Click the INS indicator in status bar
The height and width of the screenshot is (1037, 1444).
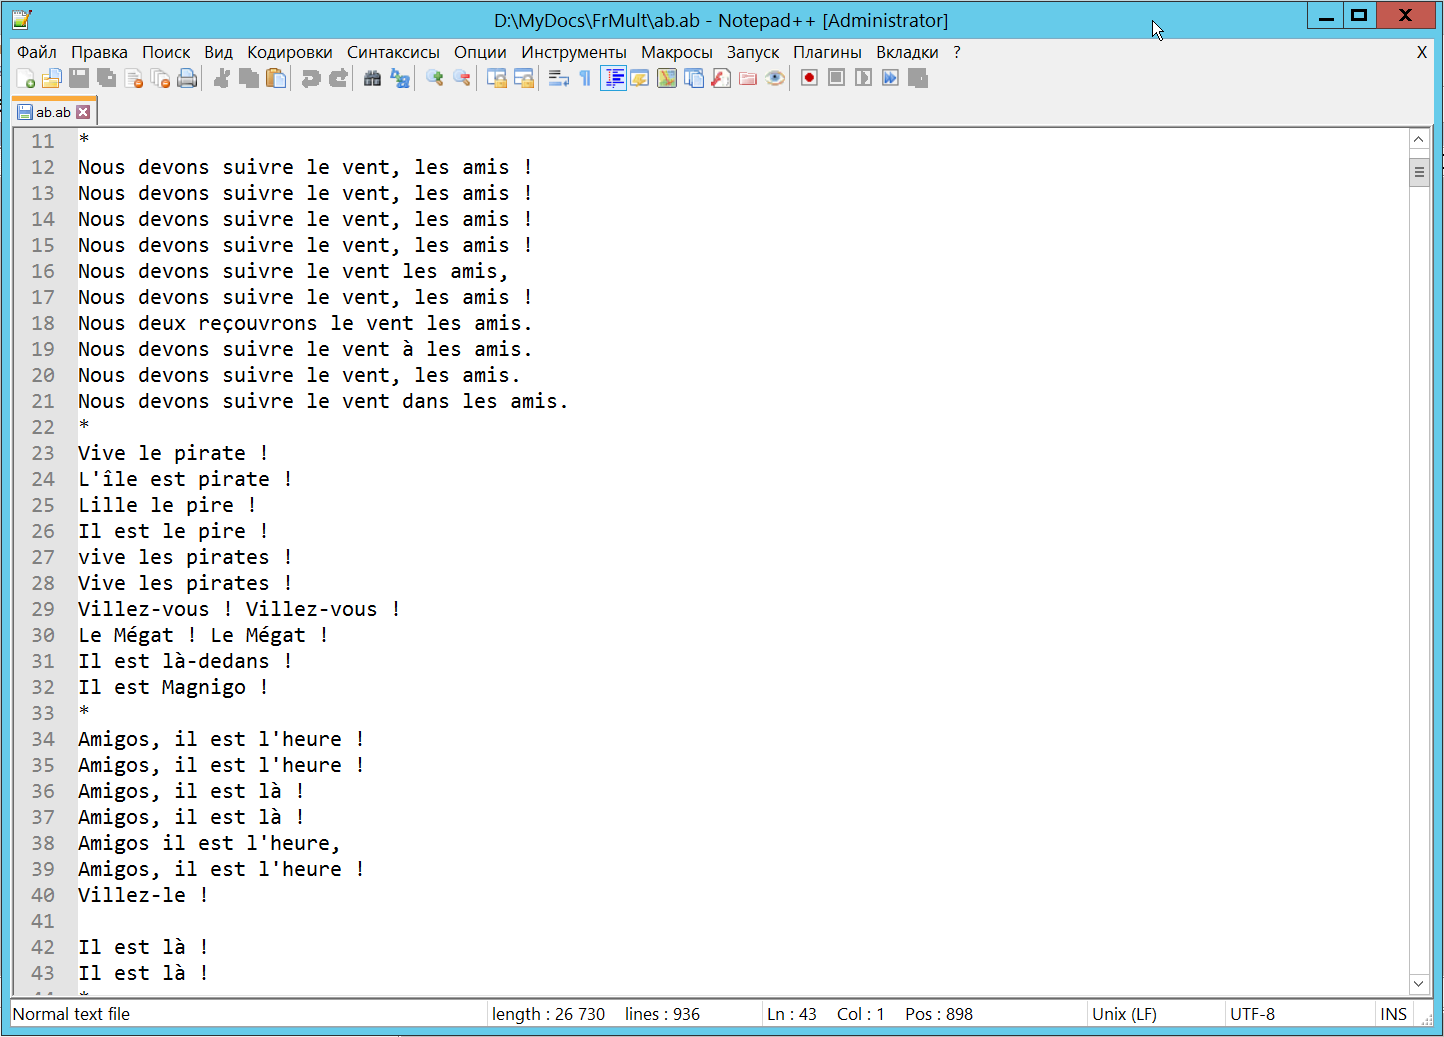point(1393,1014)
